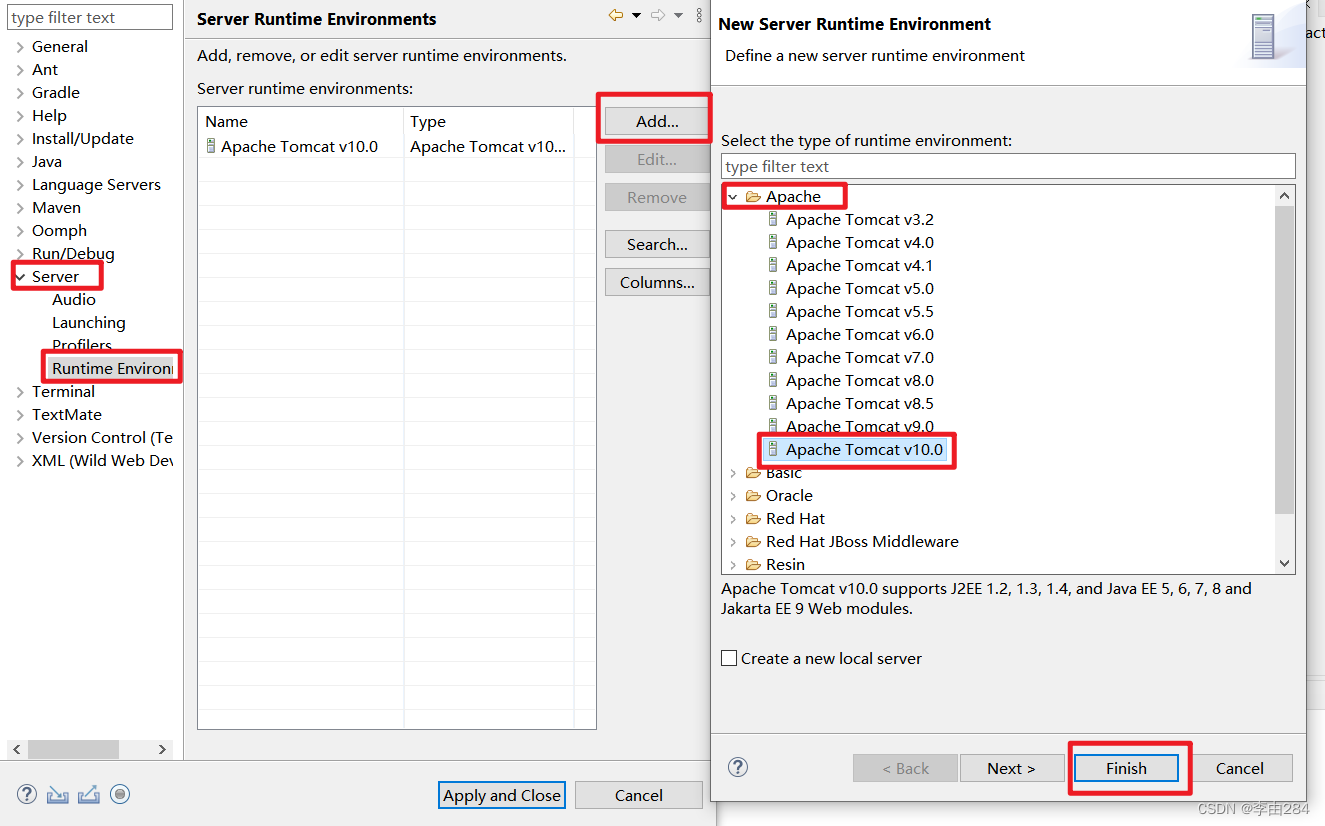
Task: Expand the Red Hat JBoss Middleware chevron
Action: coord(733,542)
